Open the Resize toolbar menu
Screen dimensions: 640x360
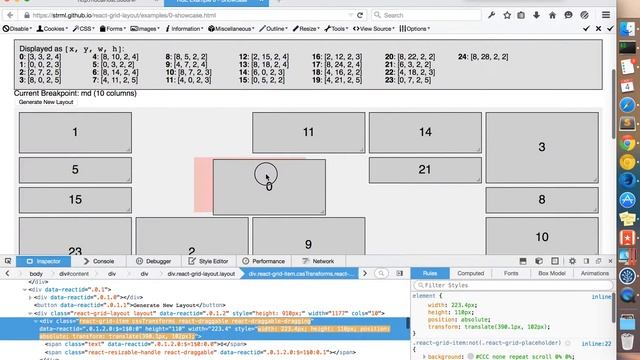click(x=306, y=29)
